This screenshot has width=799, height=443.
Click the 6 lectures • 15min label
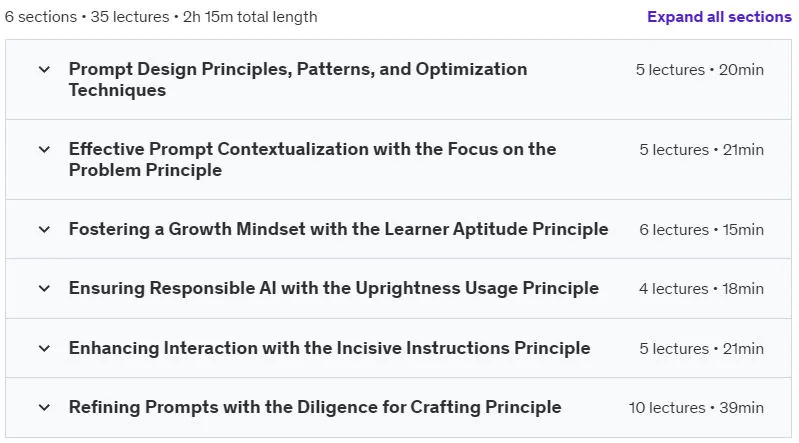coord(702,230)
